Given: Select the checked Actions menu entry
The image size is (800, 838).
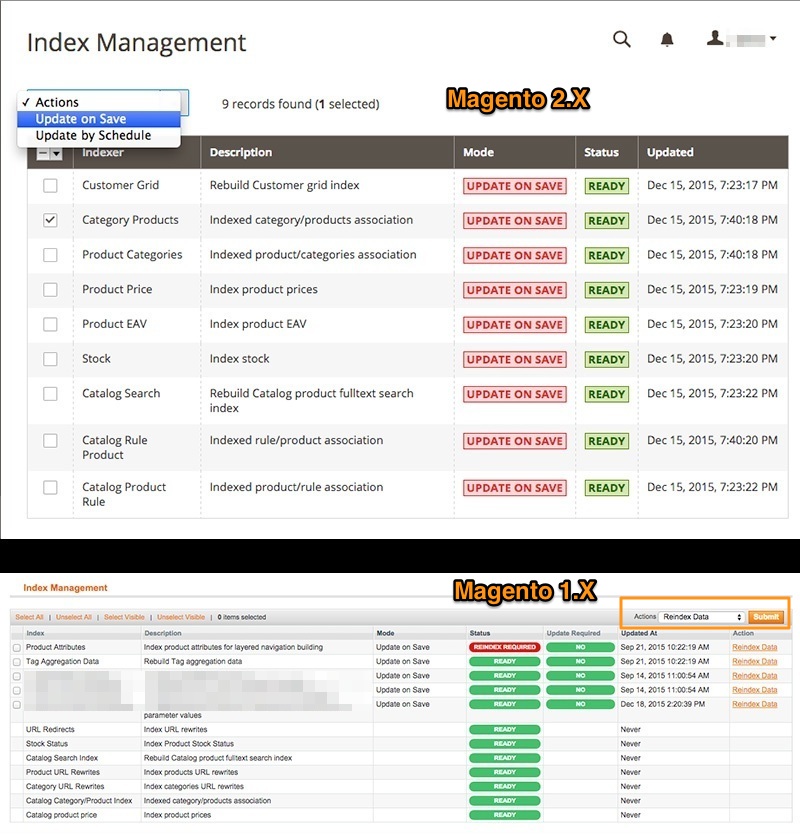Looking at the screenshot, I should 99,102.
